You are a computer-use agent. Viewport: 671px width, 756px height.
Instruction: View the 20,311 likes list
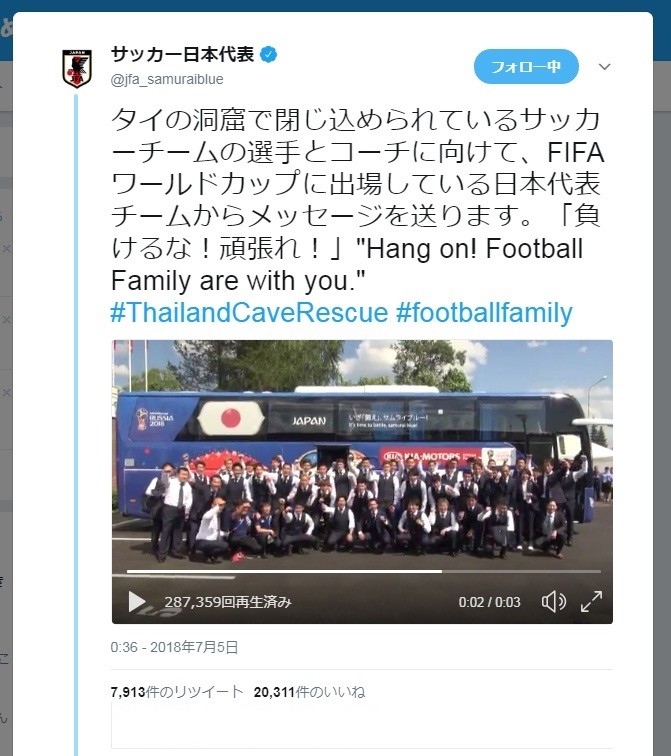pos(309,692)
